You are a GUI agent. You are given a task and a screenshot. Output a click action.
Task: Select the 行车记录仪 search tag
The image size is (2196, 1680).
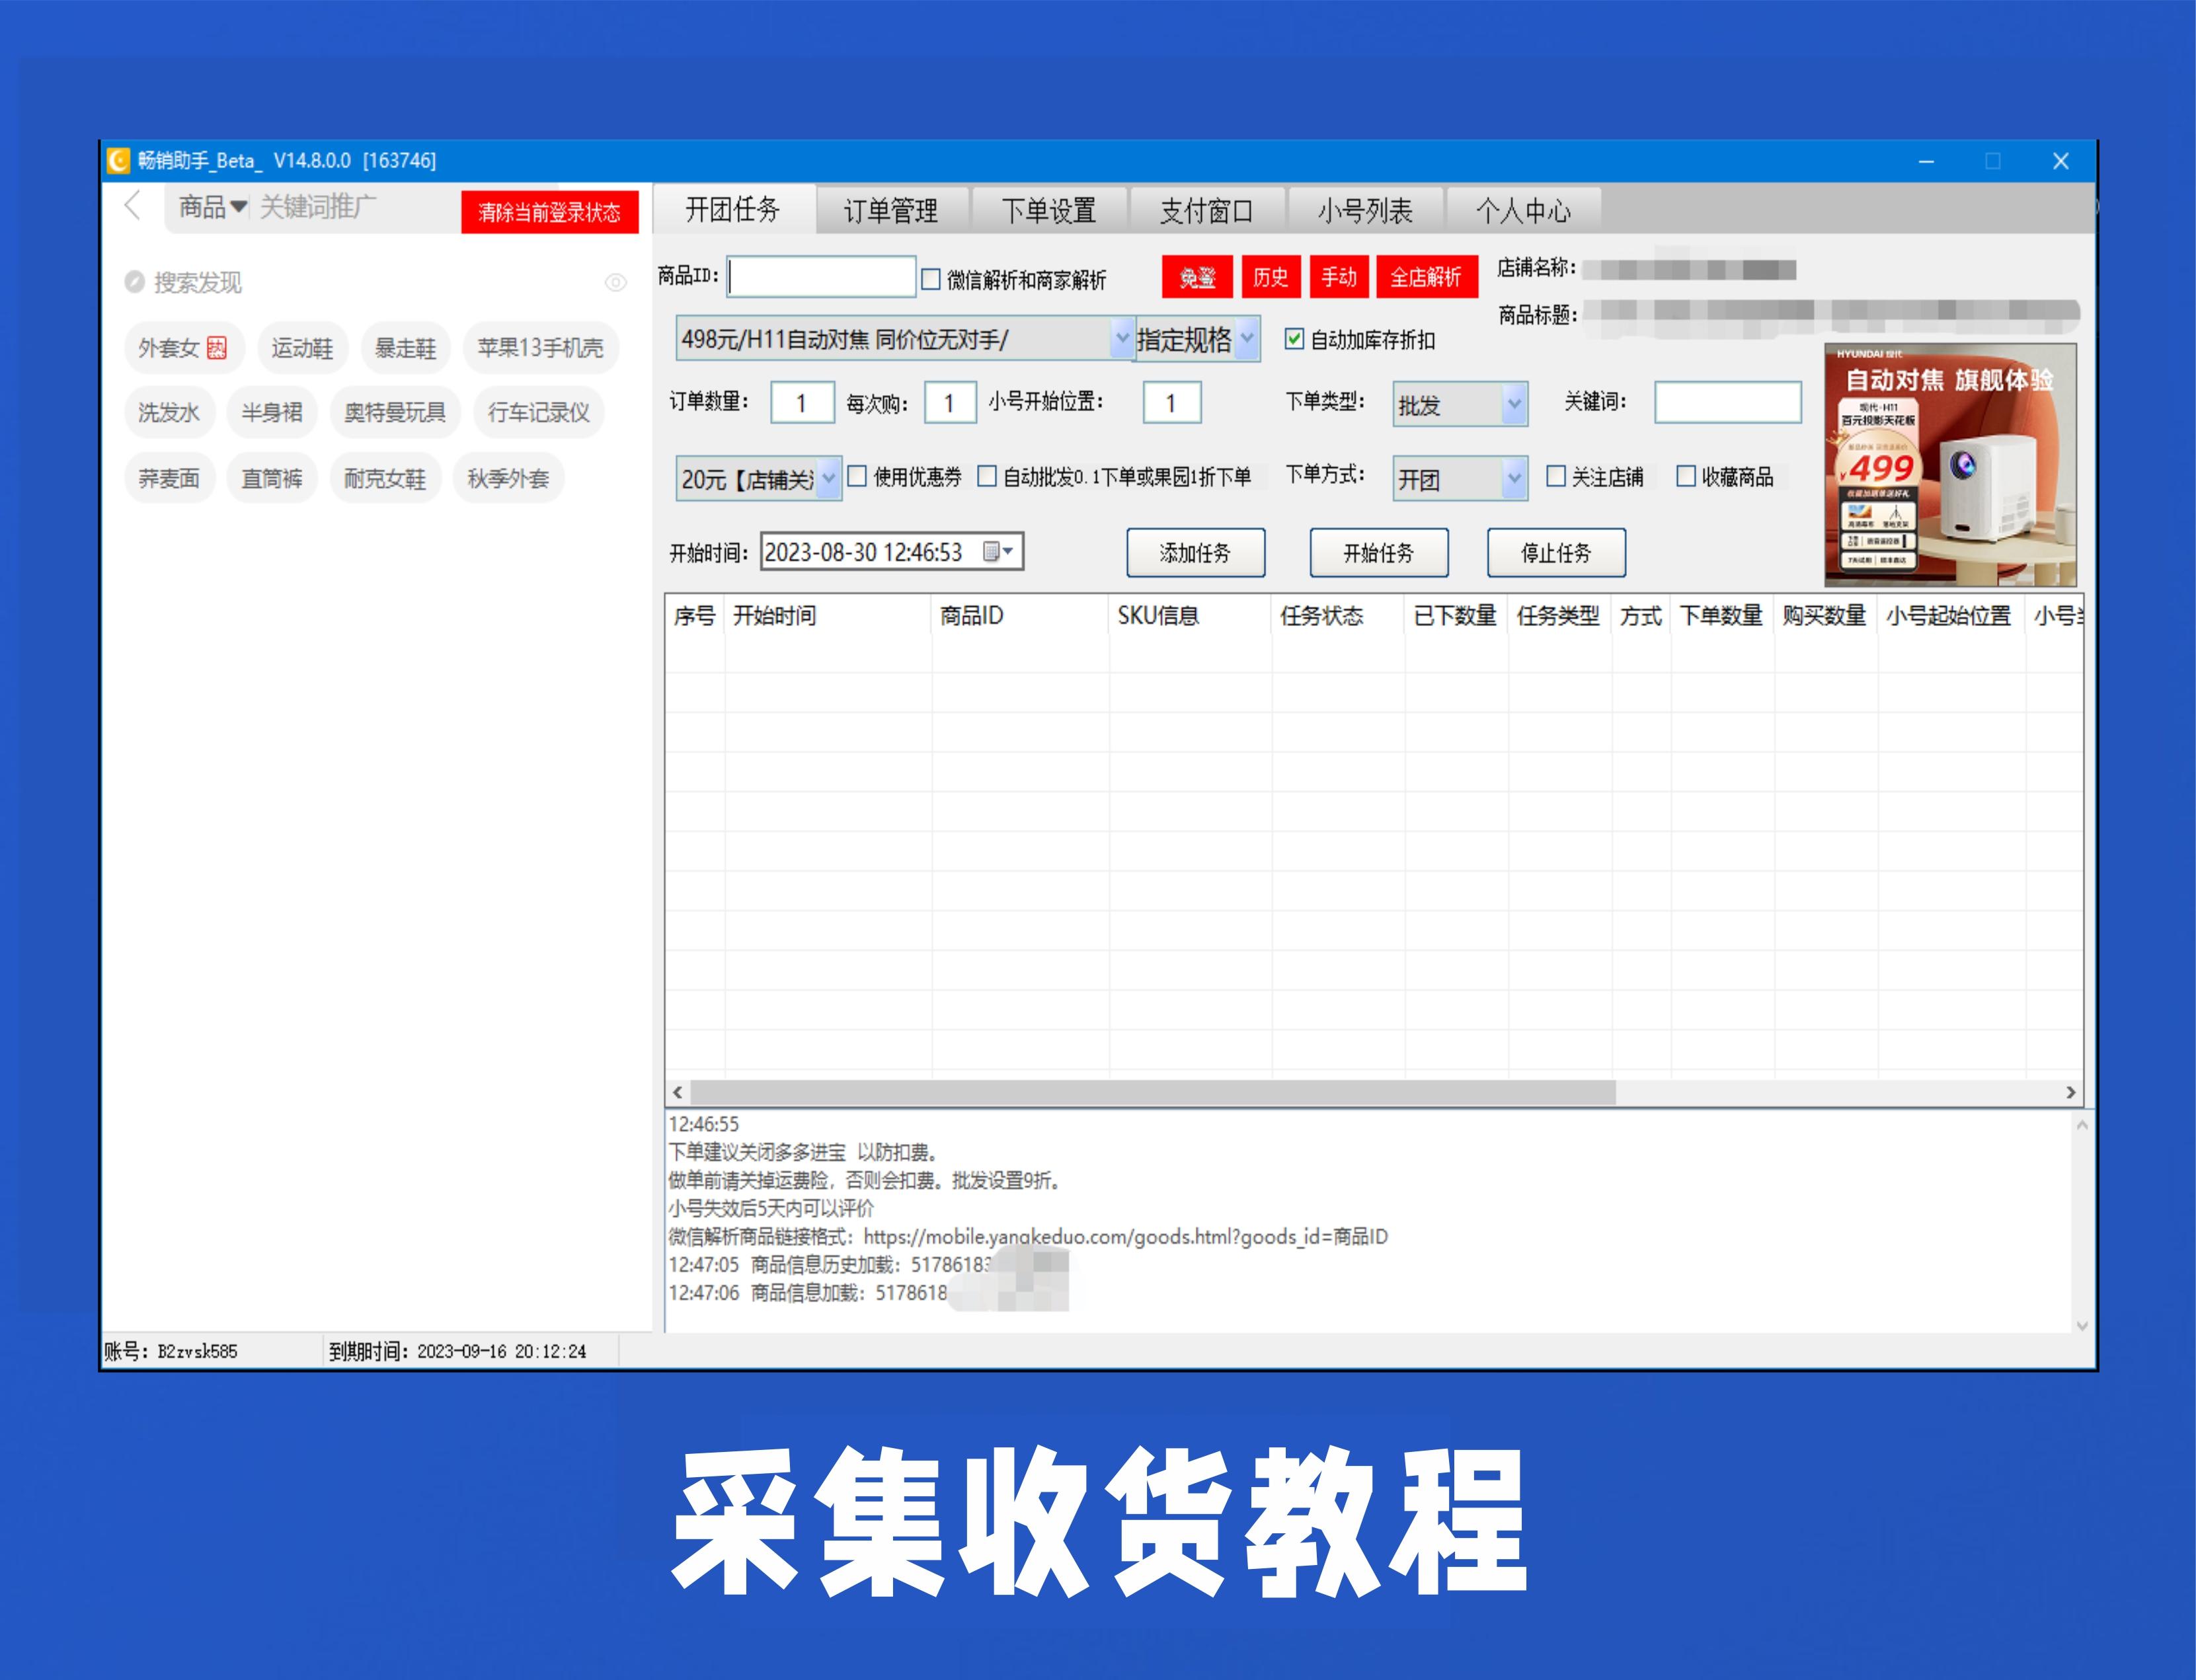tap(539, 412)
